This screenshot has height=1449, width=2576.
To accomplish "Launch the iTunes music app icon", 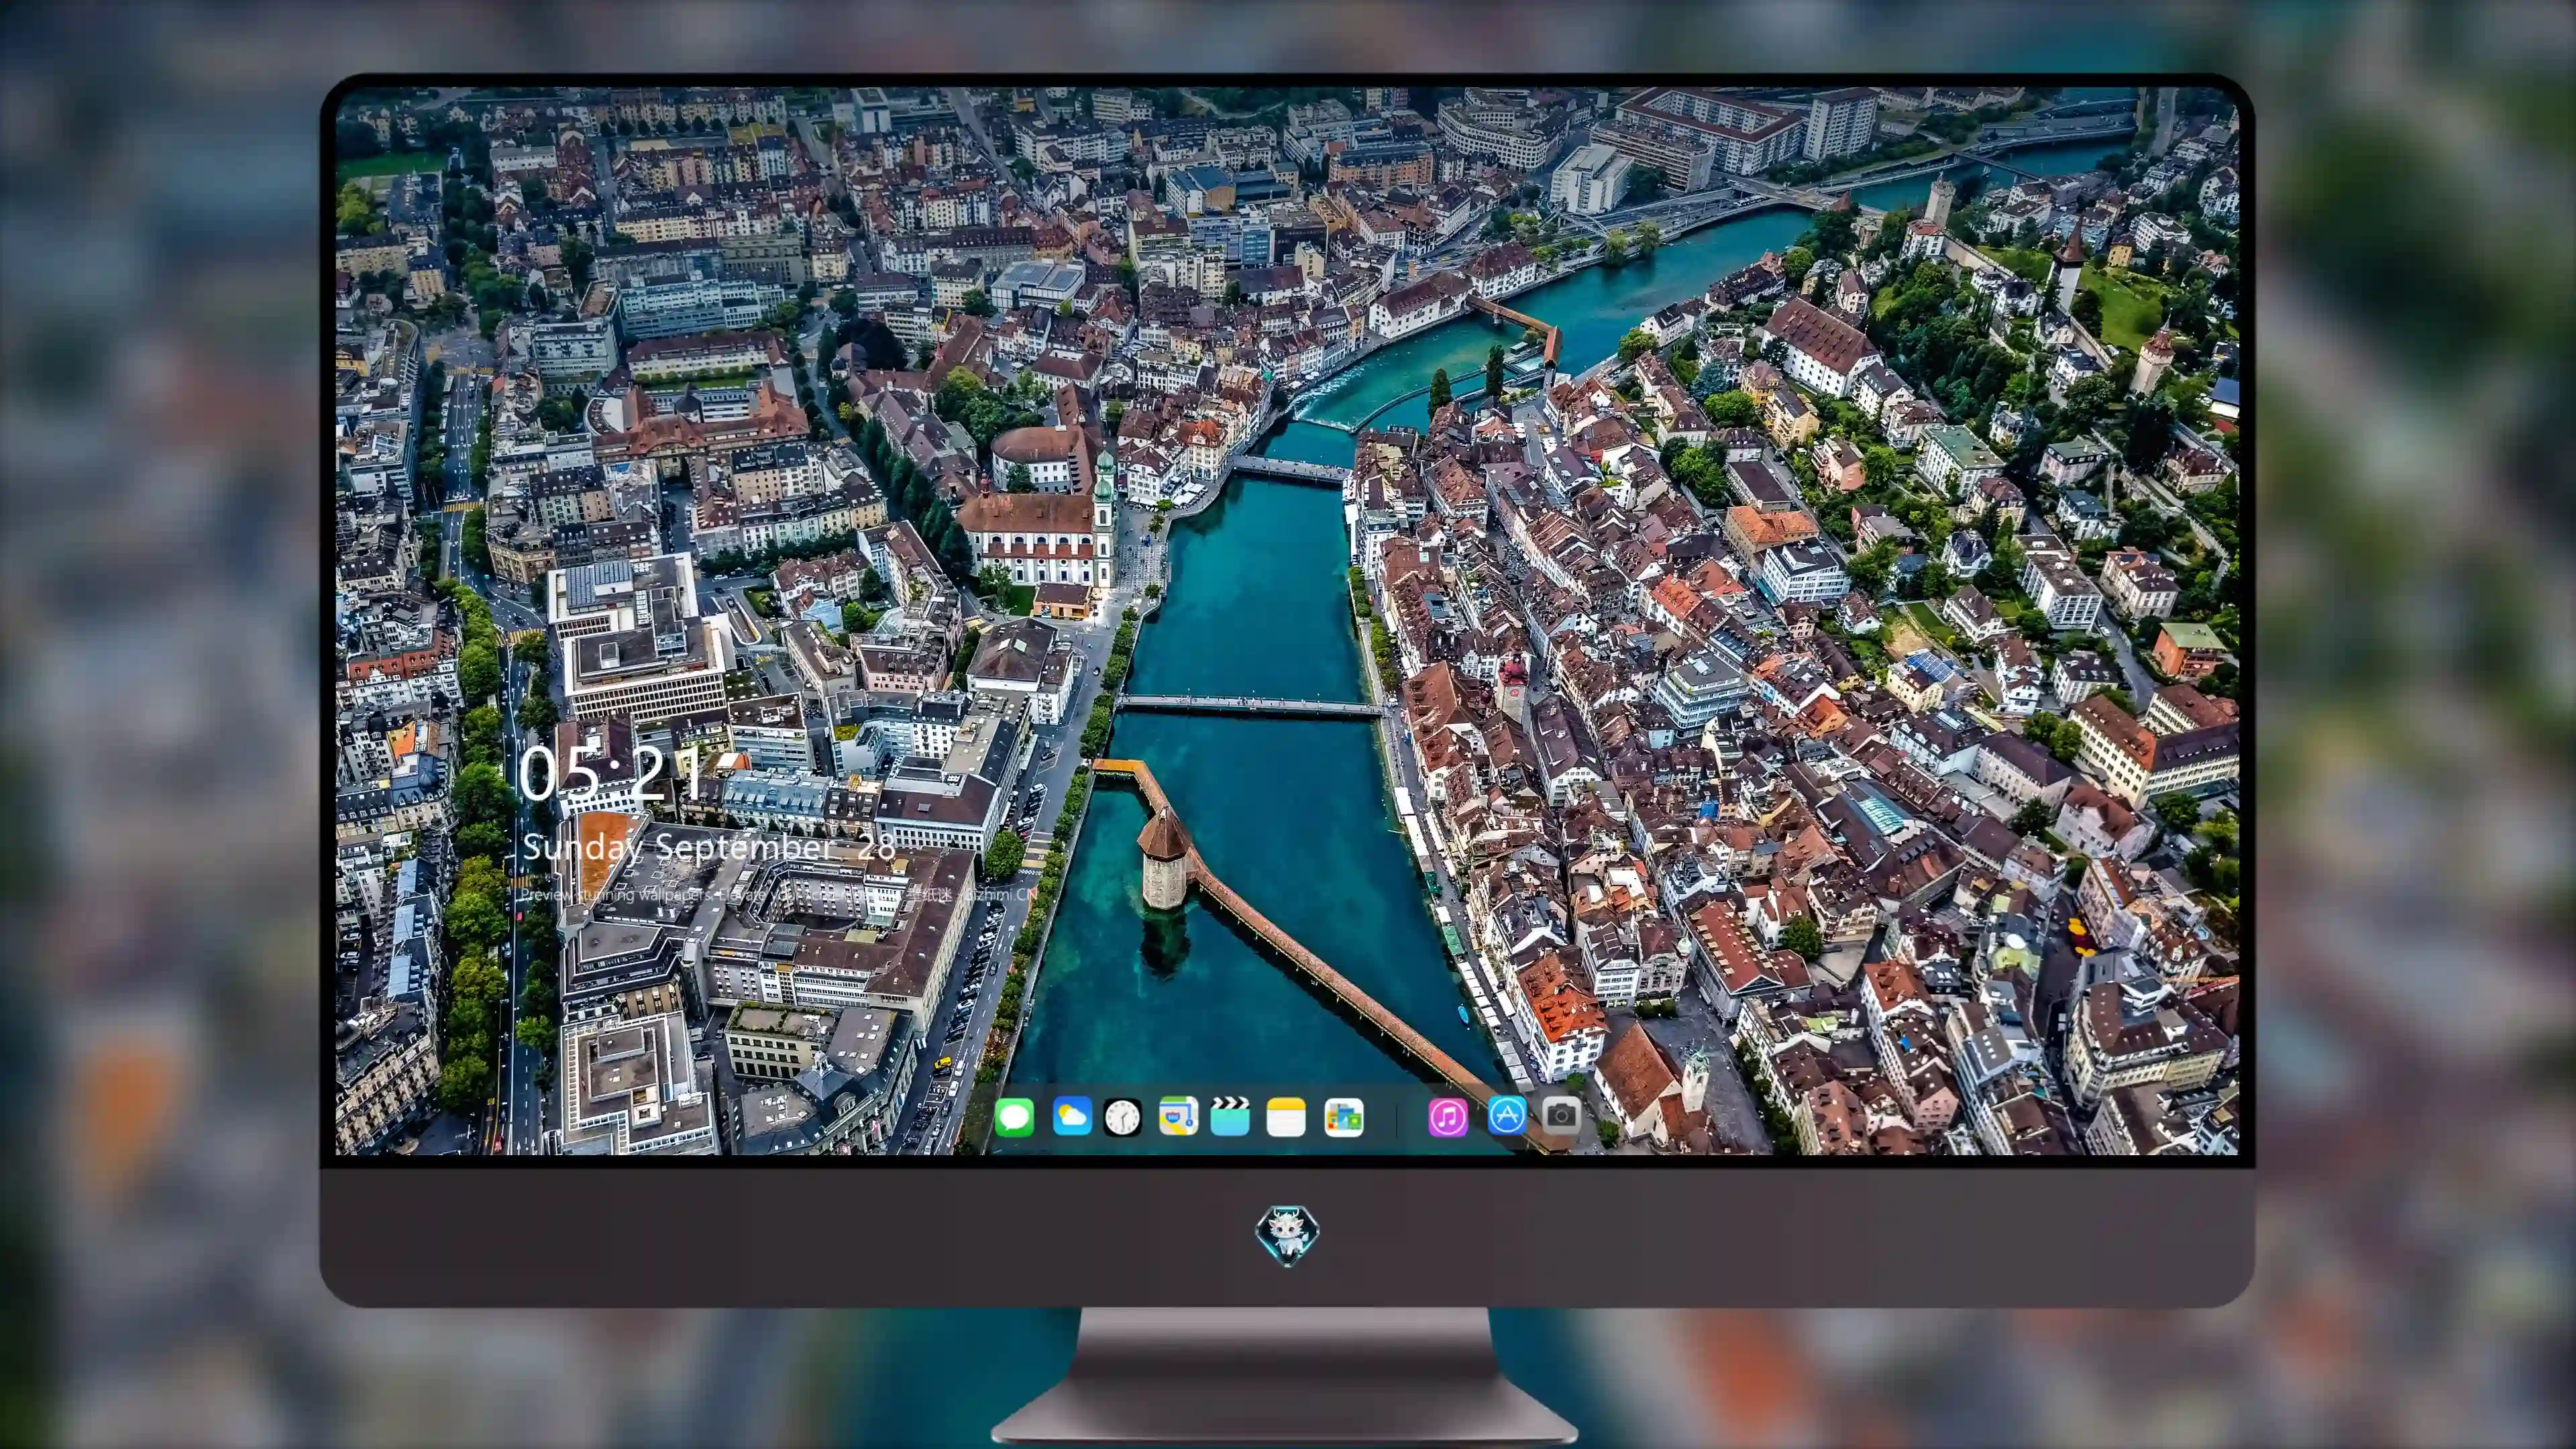I will click(1448, 1117).
